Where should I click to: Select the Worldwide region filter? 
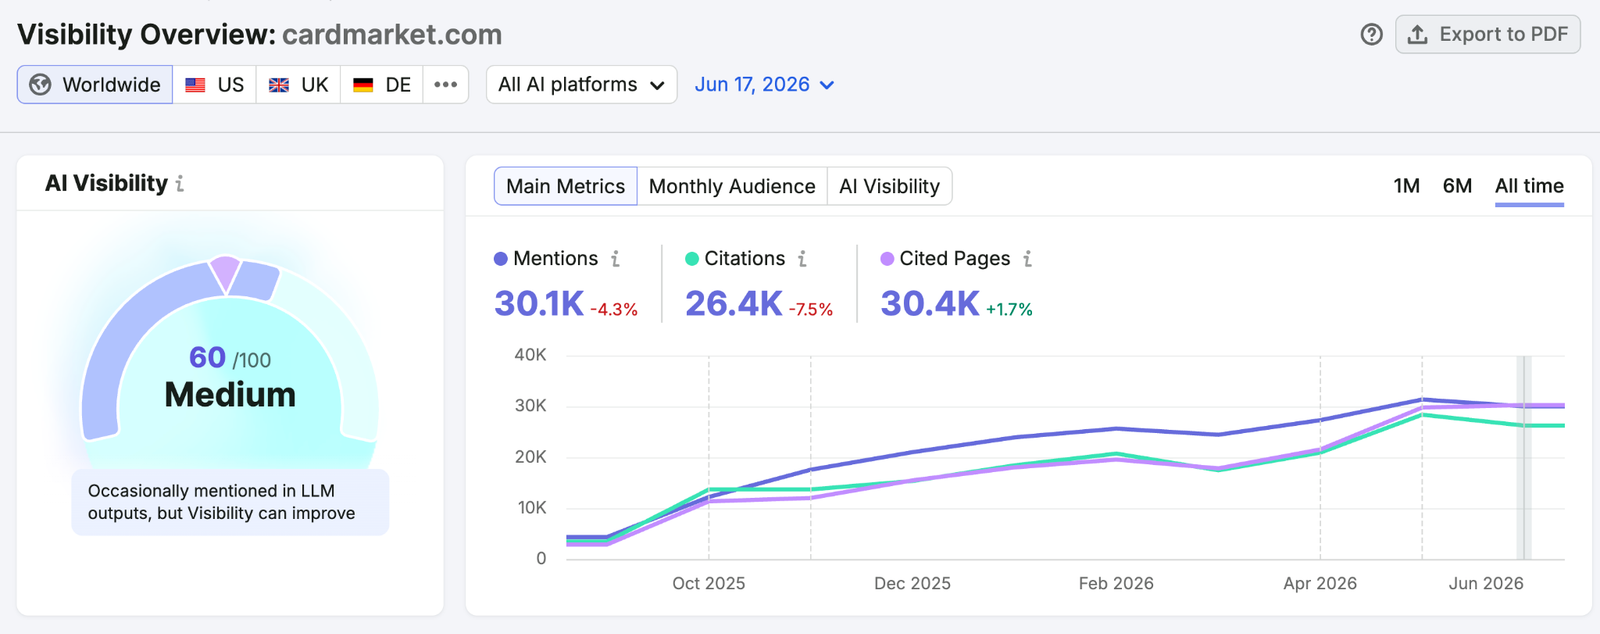95,85
